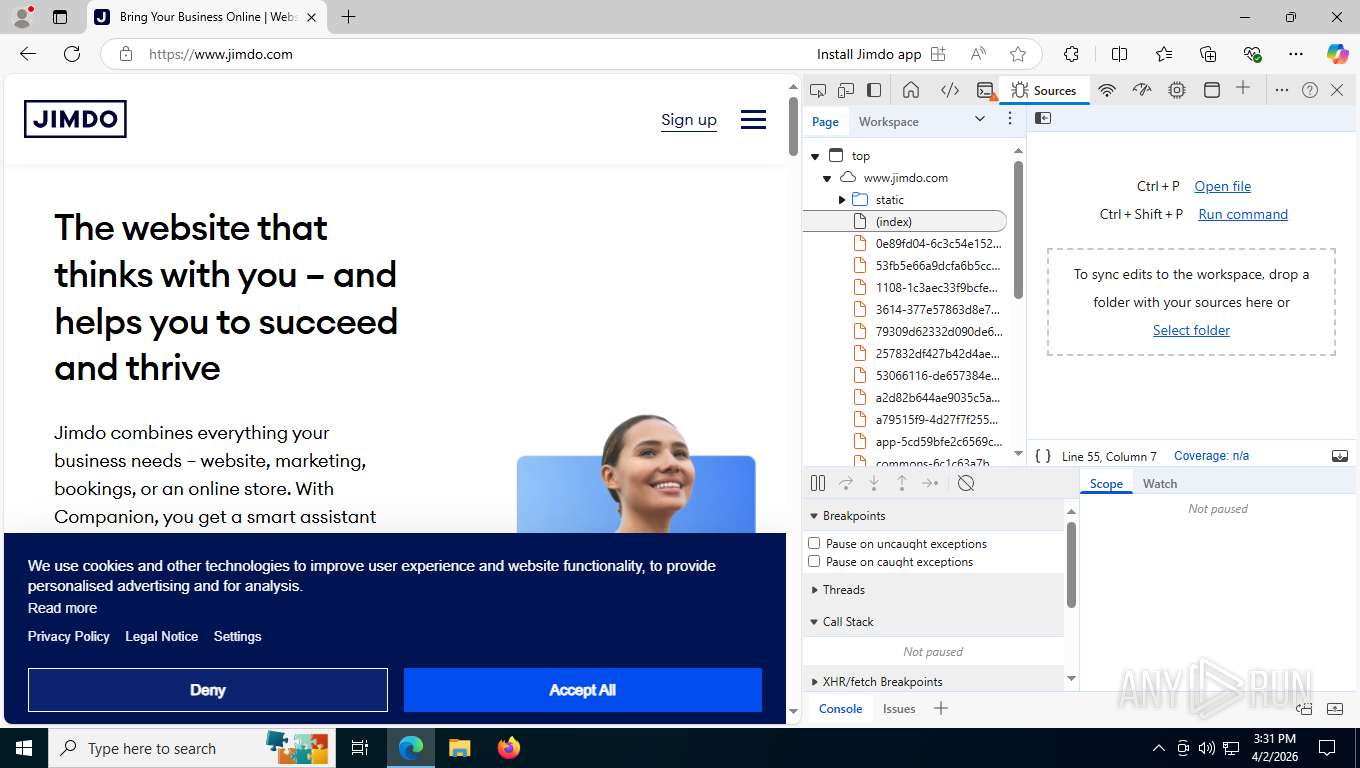Enable Pause on caught exceptions
Viewport: 1360px width, 768px height.
coord(814,562)
